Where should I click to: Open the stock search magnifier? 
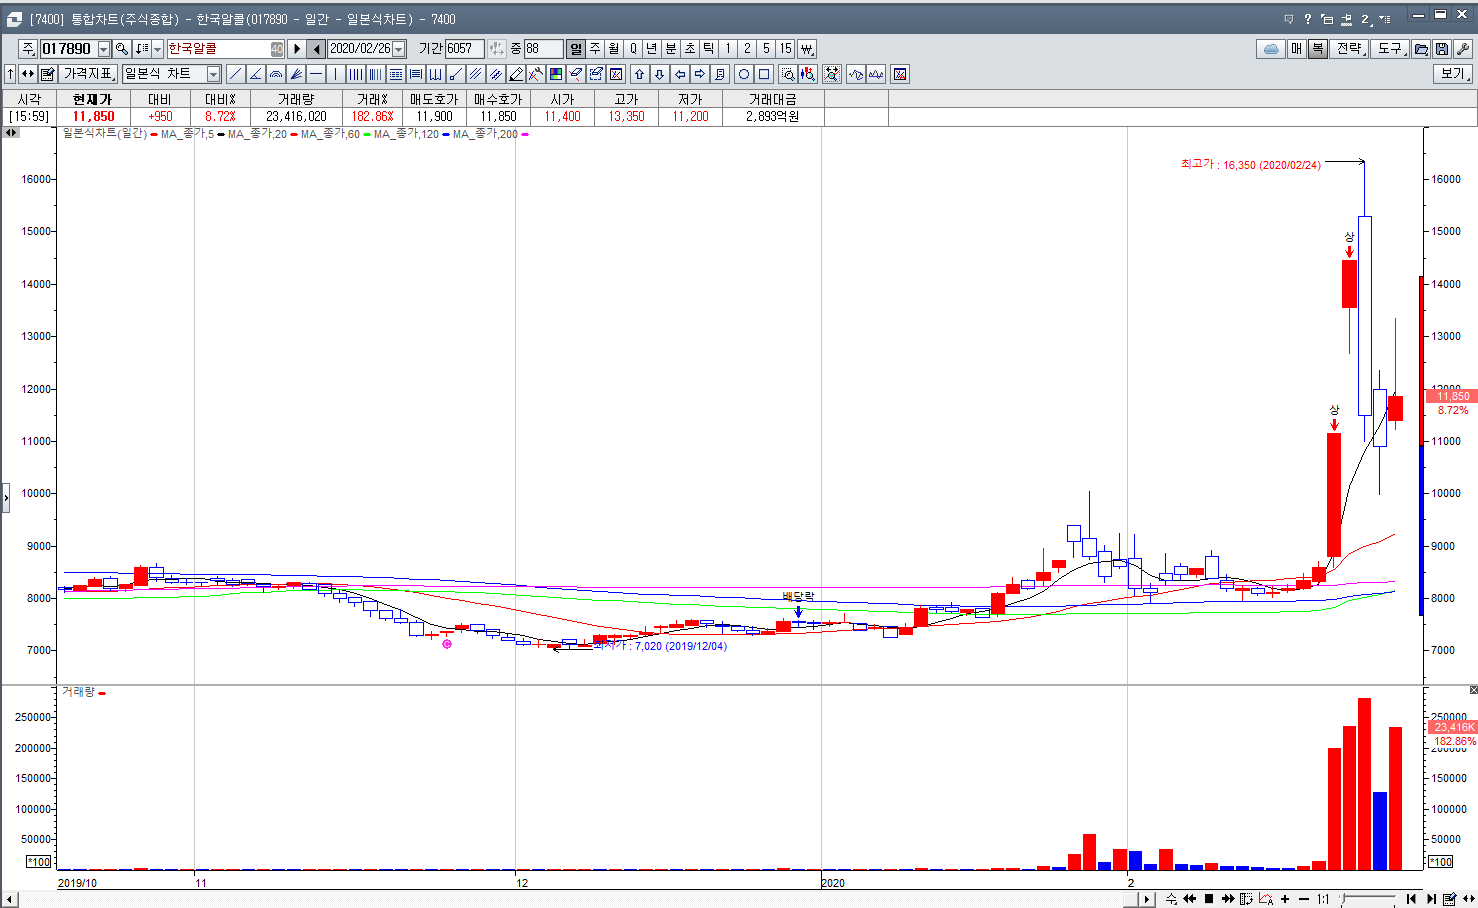pos(121,48)
